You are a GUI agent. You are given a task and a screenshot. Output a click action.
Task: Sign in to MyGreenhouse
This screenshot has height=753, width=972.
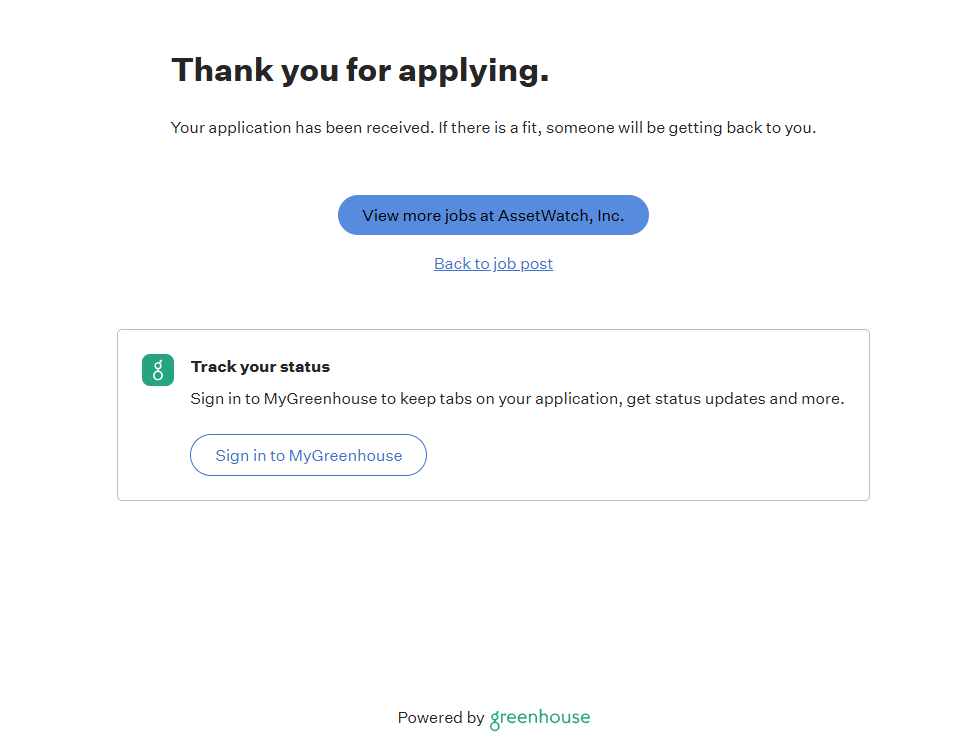click(308, 456)
